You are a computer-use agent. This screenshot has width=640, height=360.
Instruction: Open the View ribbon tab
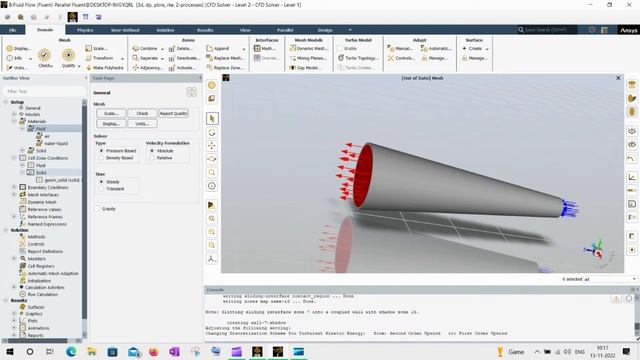[x=245, y=30]
